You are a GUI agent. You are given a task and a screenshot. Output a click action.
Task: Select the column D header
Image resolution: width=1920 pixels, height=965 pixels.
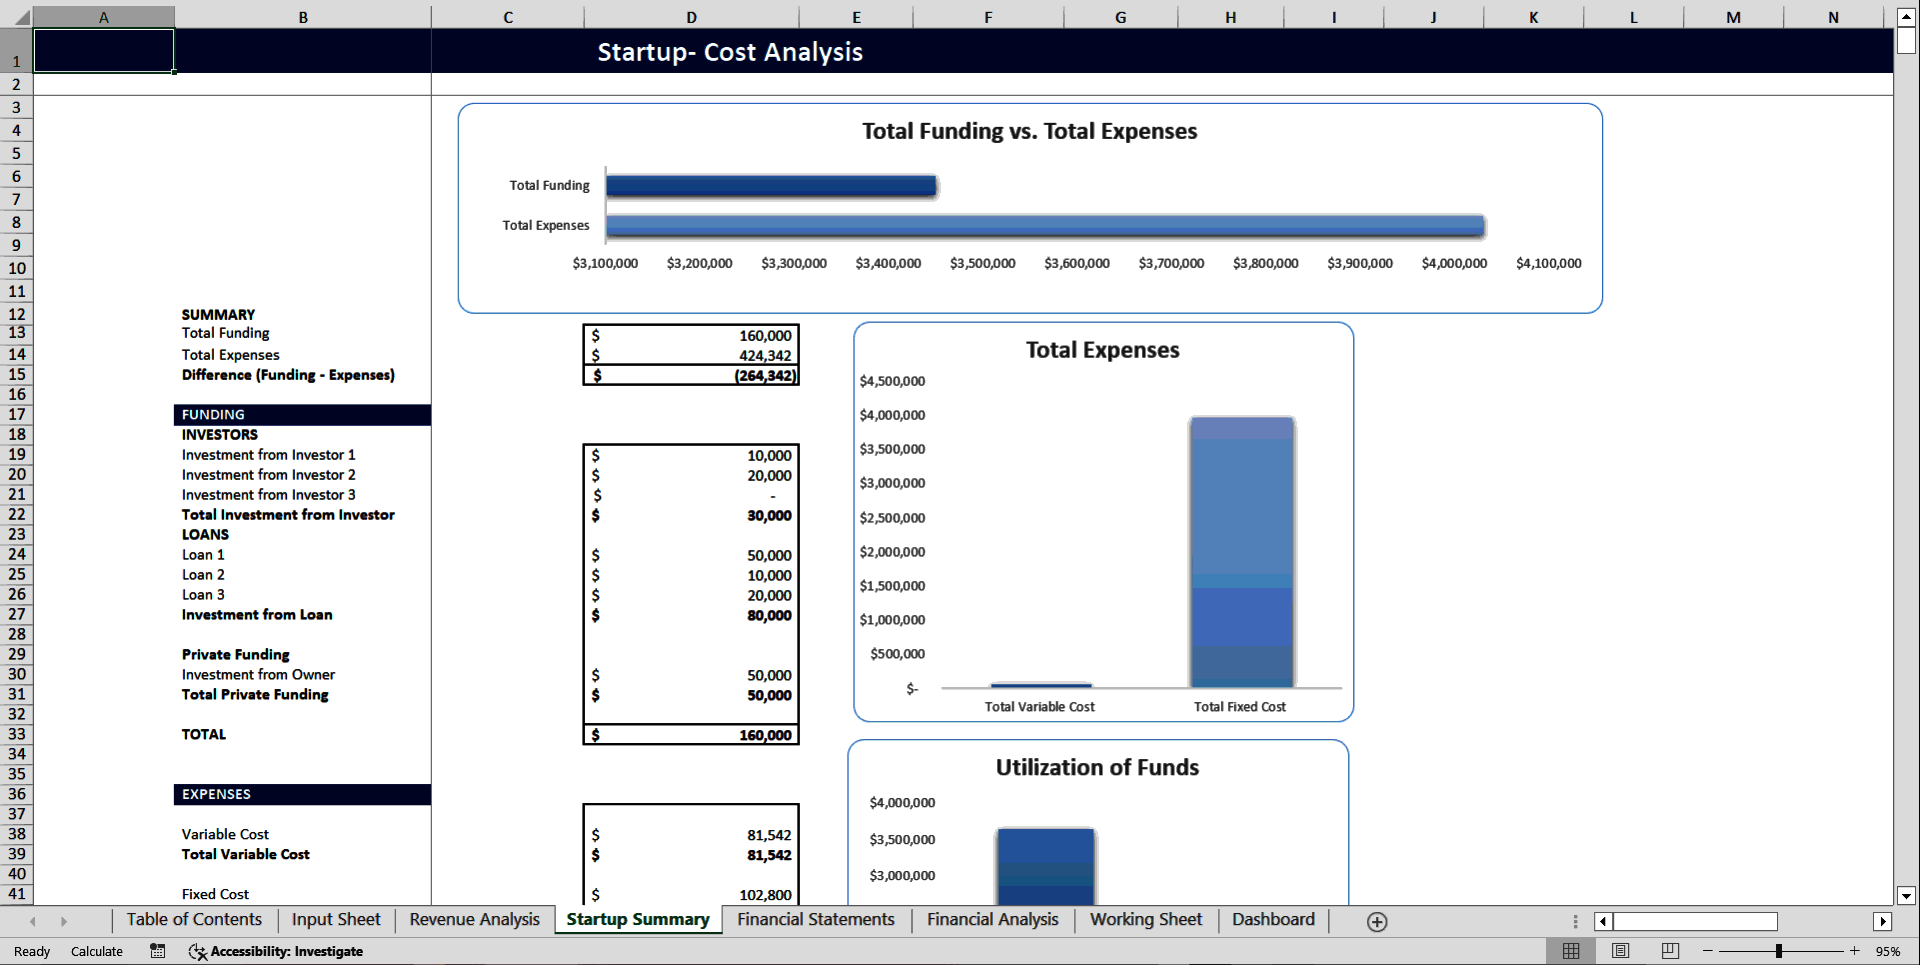pos(692,17)
